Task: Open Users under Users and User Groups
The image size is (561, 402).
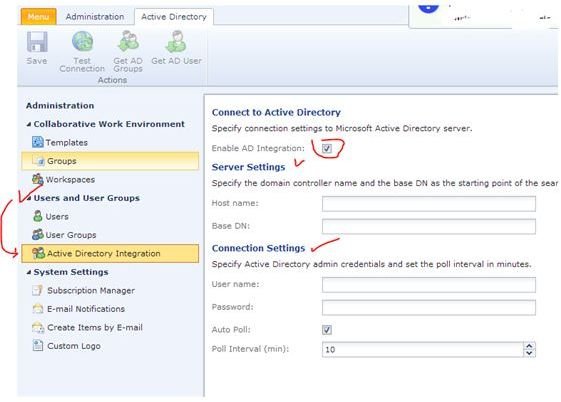Action: (x=50, y=216)
